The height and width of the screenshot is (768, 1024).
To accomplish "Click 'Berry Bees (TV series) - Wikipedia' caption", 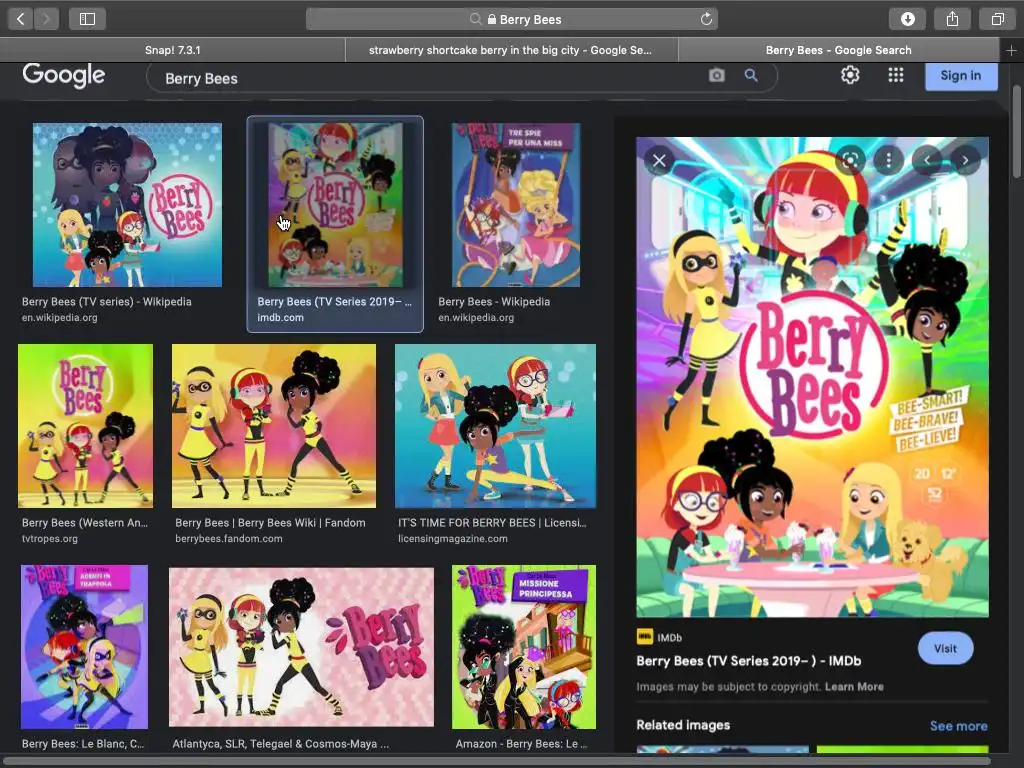I will click(106, 302).
